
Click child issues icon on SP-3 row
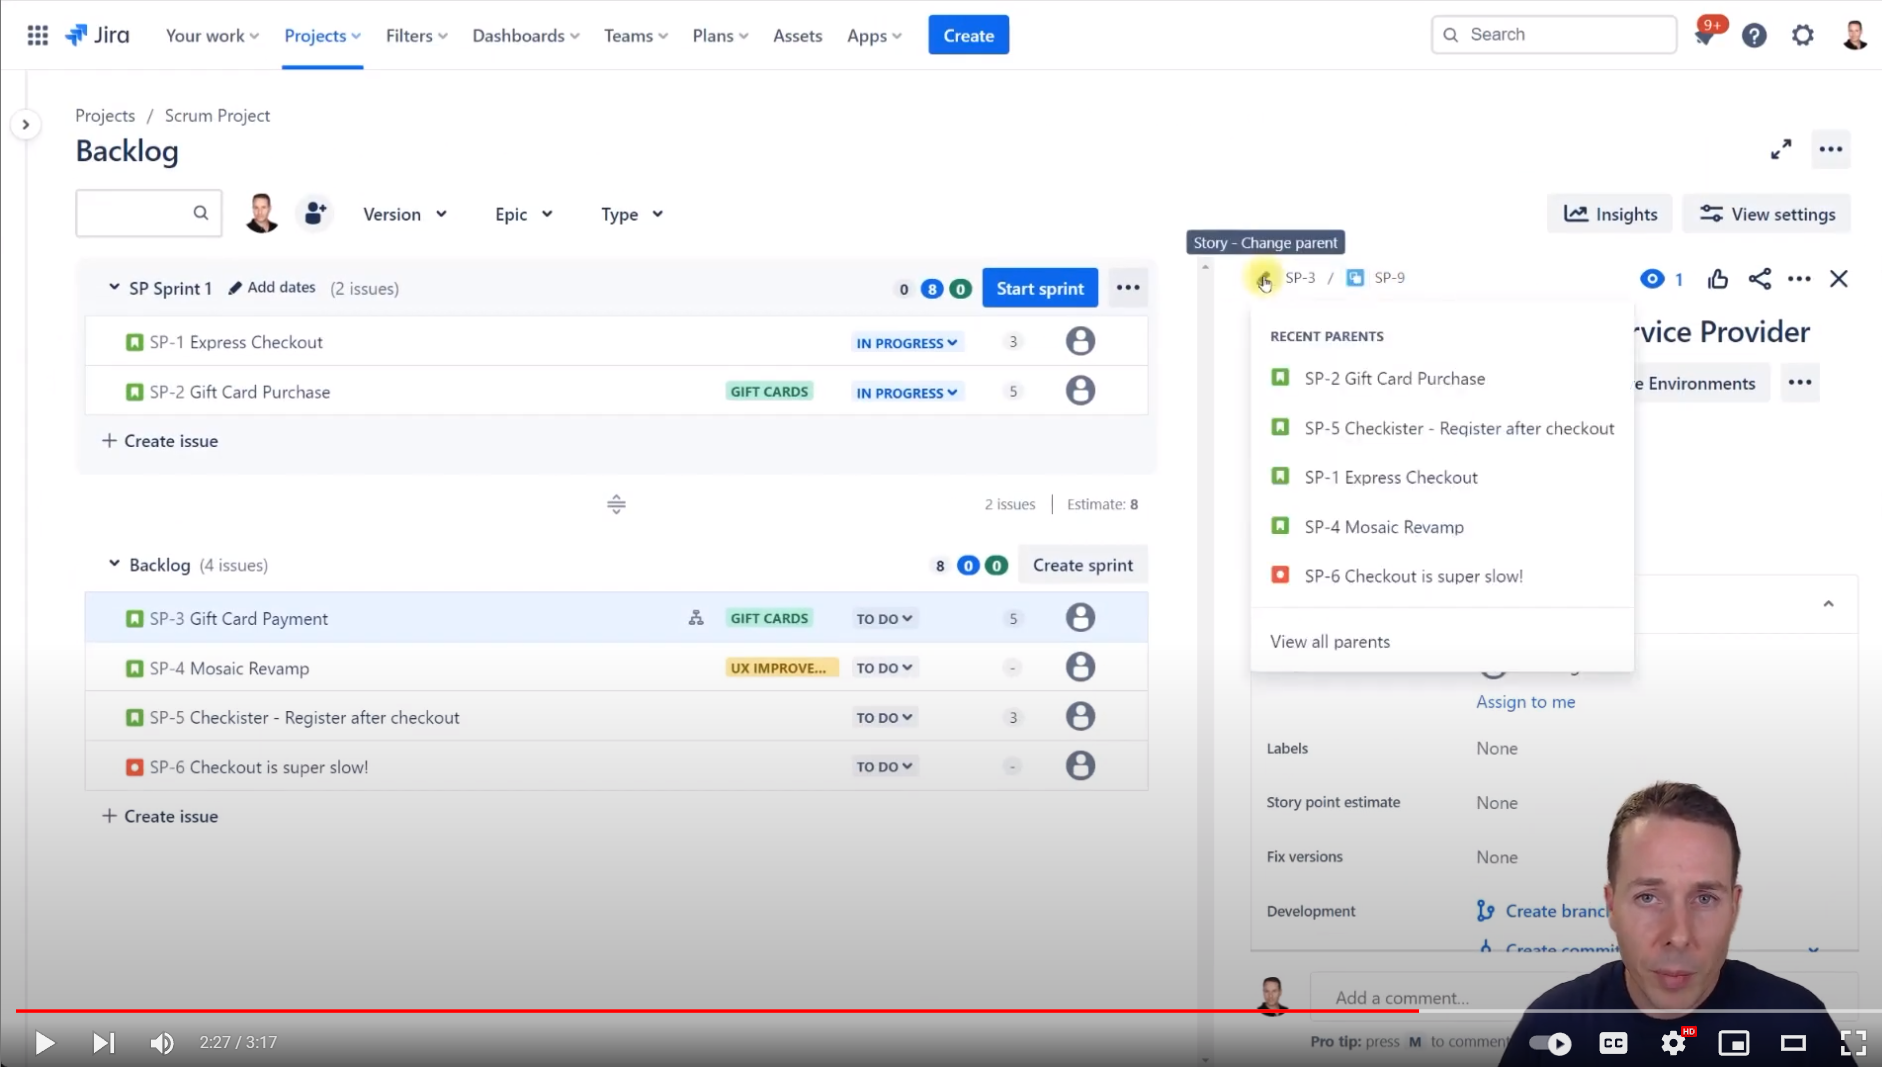(x=696, y=618)
